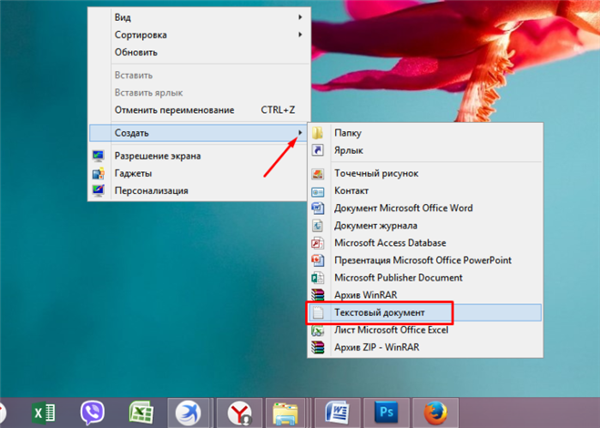
Task: Click the bitmap icon beside Точечный рисунок
Action: click(318, 174)
